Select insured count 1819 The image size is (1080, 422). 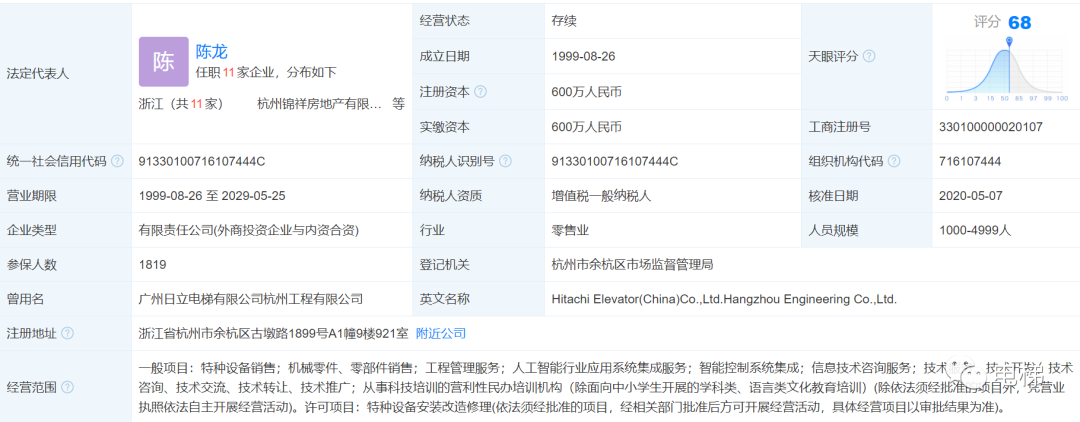point(152,264)
